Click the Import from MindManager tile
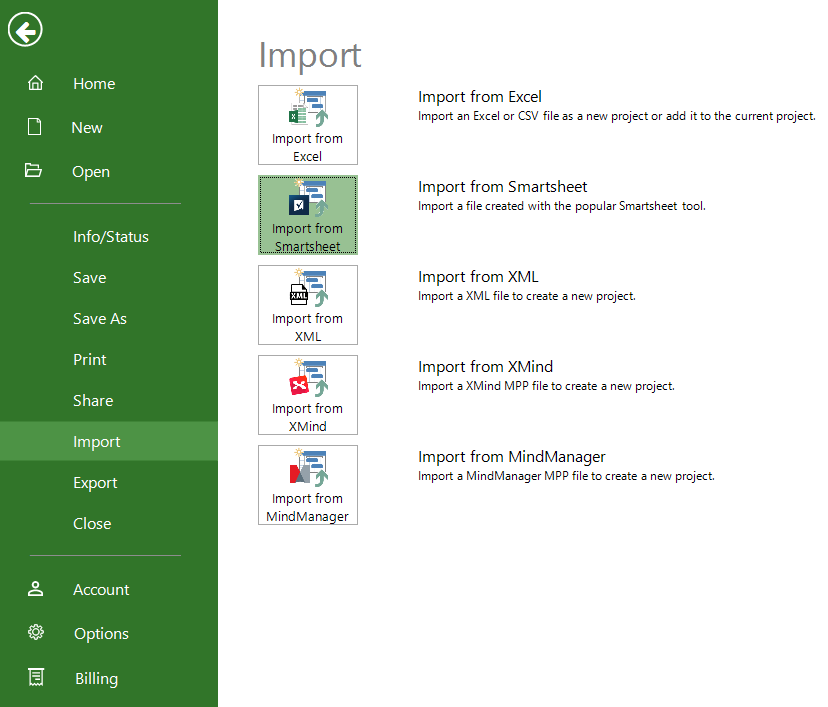 pos(308,485)
